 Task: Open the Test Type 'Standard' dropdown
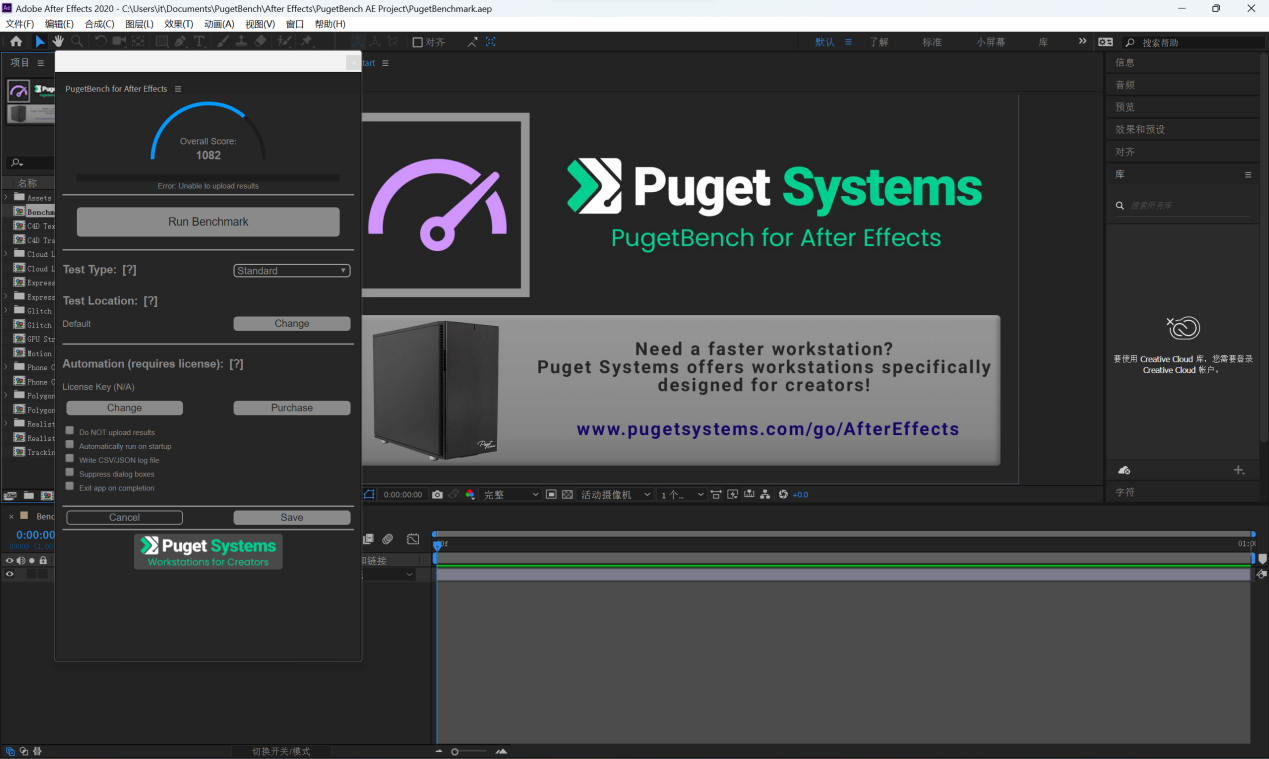292,271
